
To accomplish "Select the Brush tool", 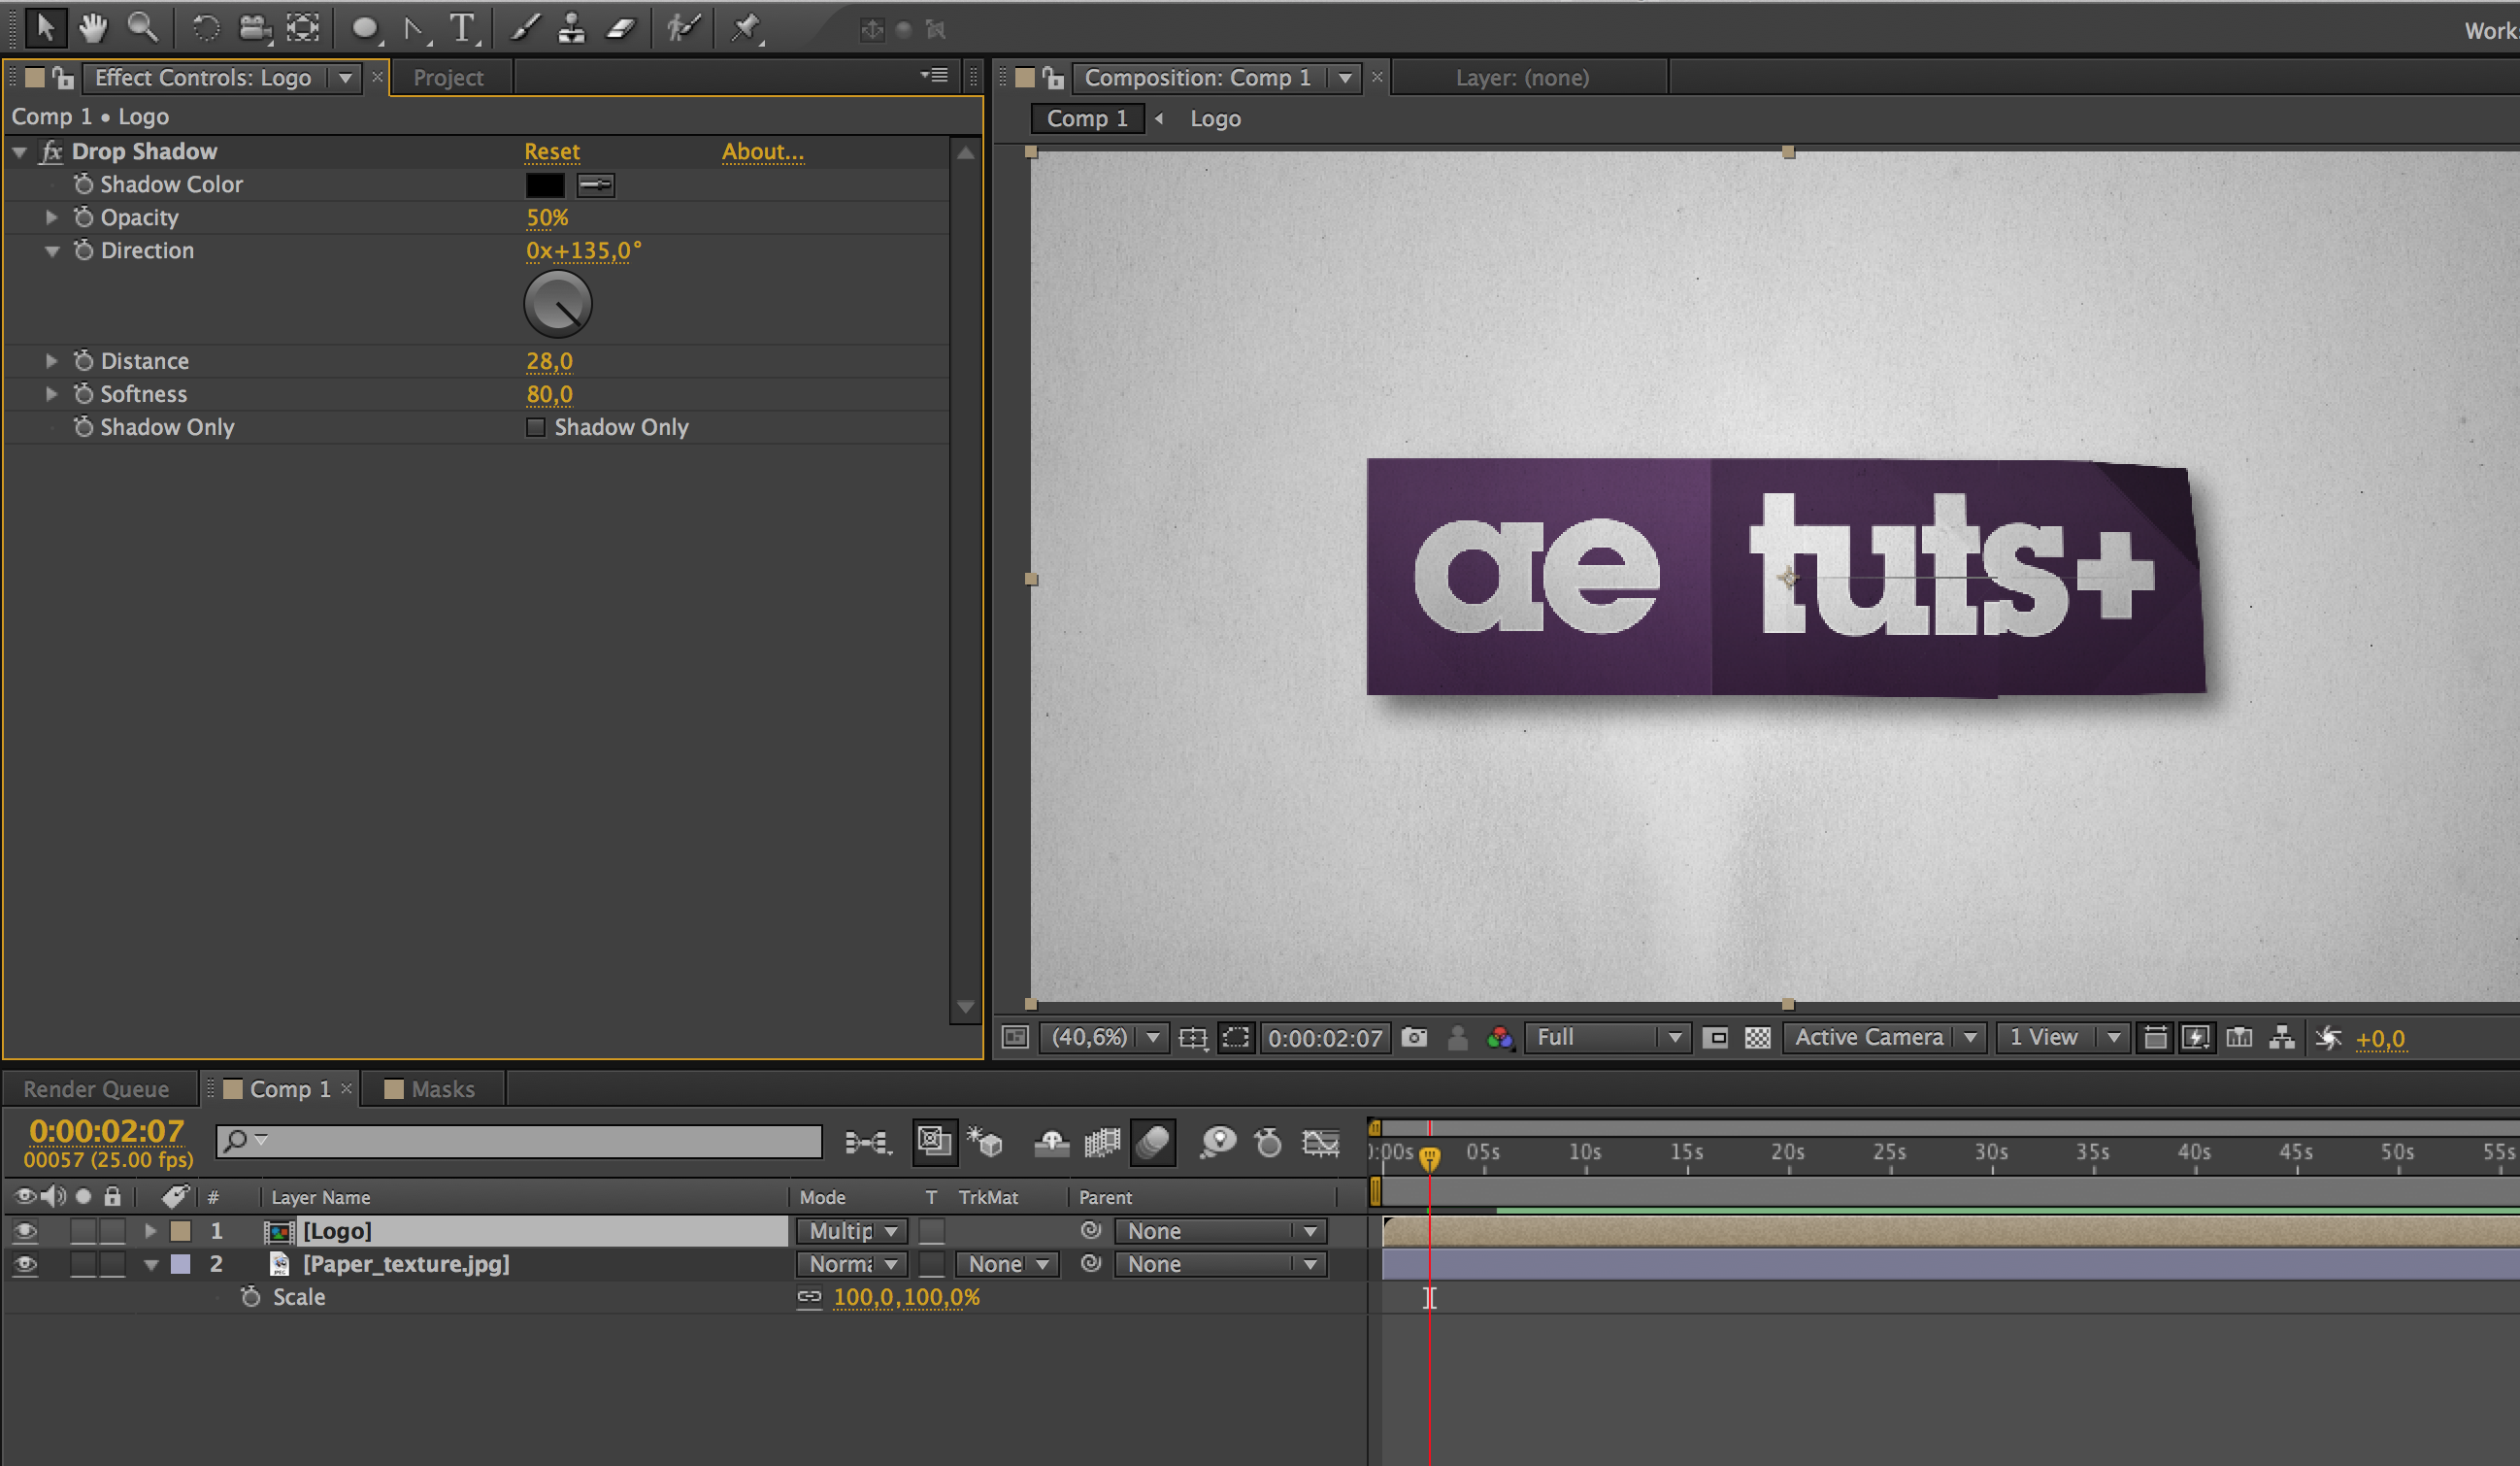I will [525, 28].
